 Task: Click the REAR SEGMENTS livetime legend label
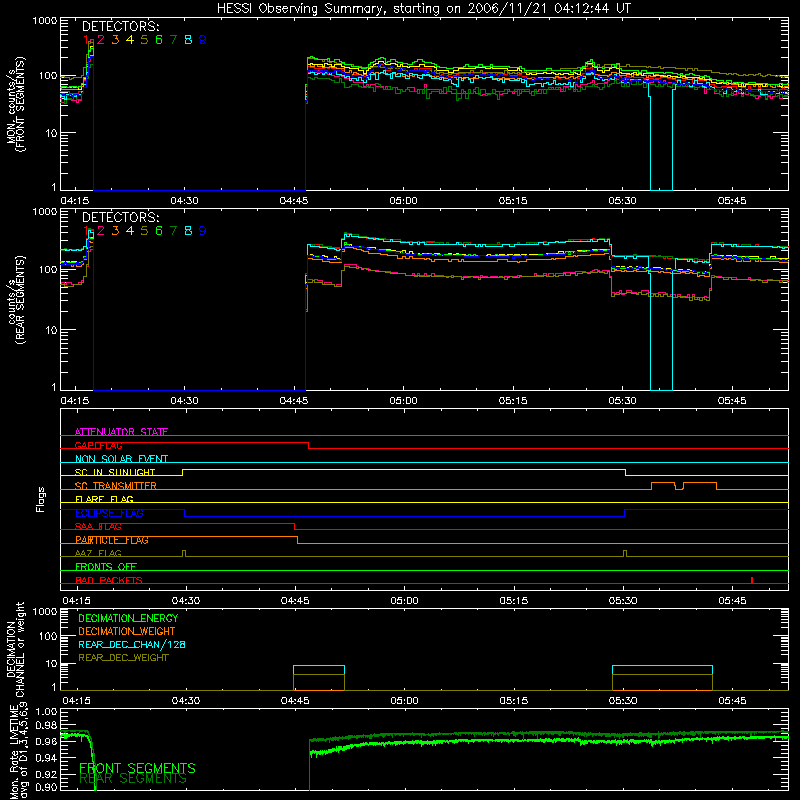133,779
